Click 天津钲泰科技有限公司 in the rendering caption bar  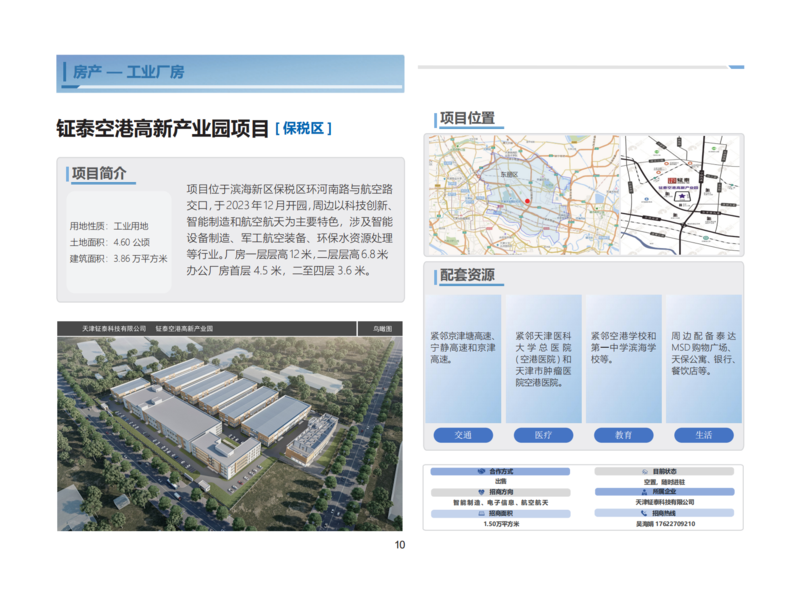tap(114, 329)
